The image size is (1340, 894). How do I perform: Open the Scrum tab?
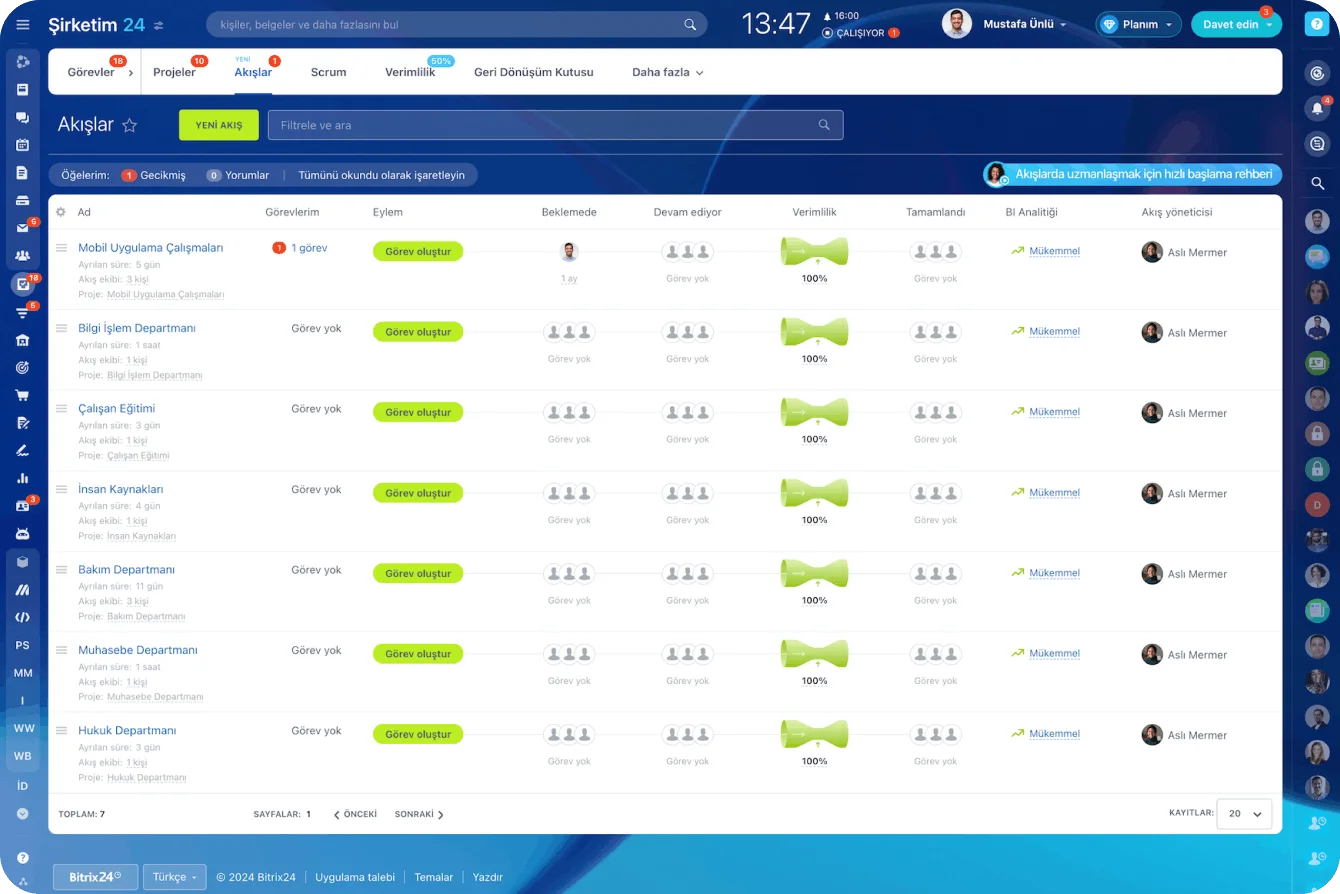[328, 72]
